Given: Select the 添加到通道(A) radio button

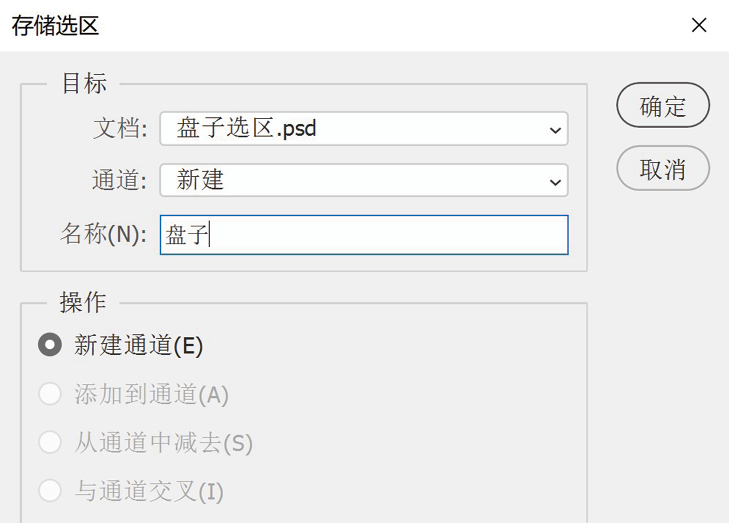Looking at the screenshot, I should pyautogui.click(x=50, y=394).
